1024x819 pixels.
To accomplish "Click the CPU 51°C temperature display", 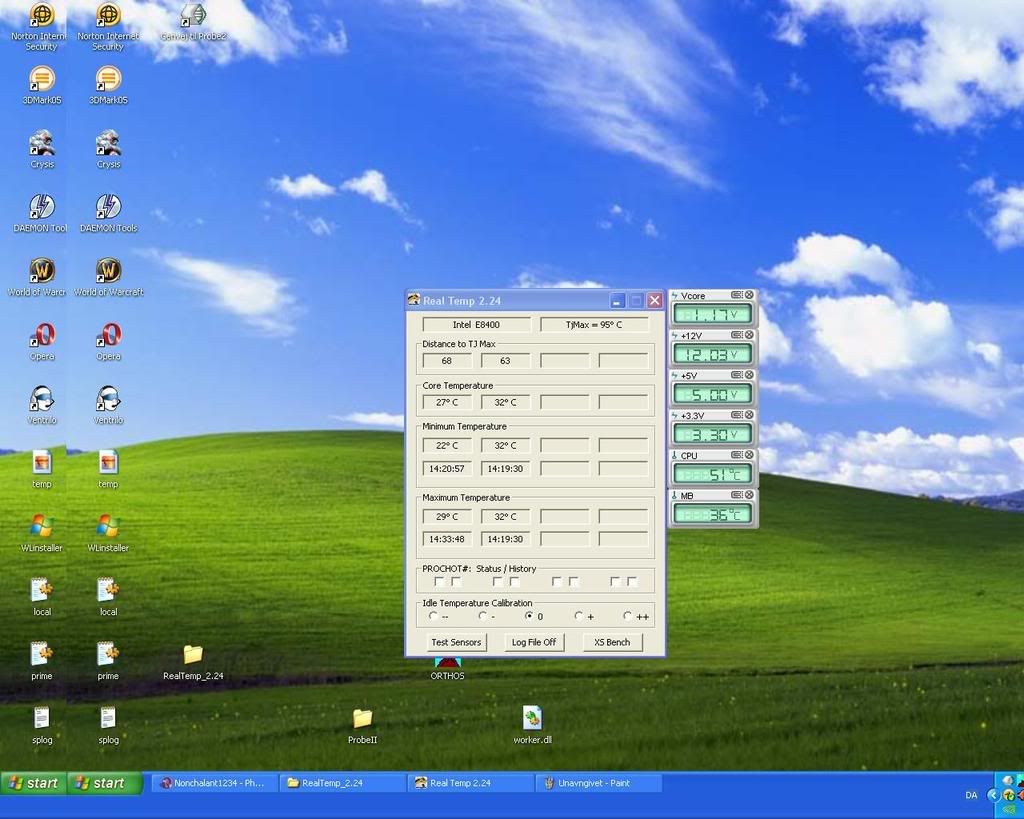I will tap(712, 474).
